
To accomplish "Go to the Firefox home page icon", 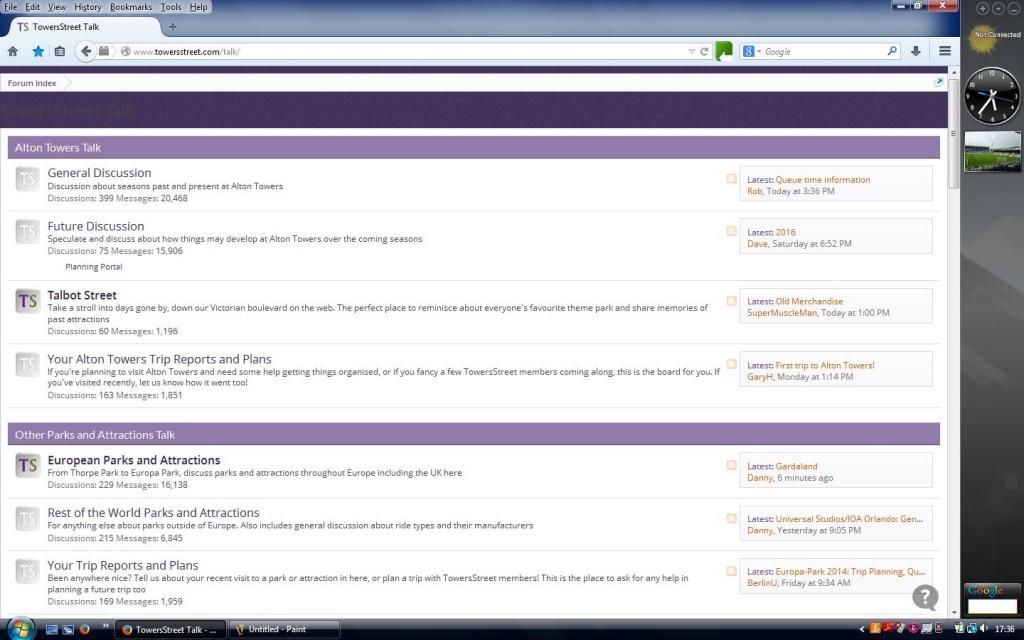I will (x=12, y=51).
